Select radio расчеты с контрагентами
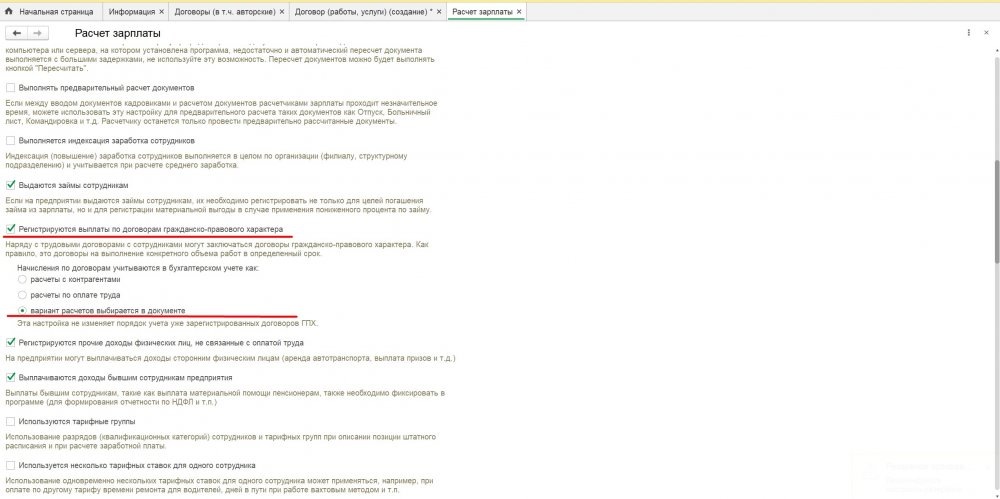The image size is (1000, 499). click(x=22, y=279)
